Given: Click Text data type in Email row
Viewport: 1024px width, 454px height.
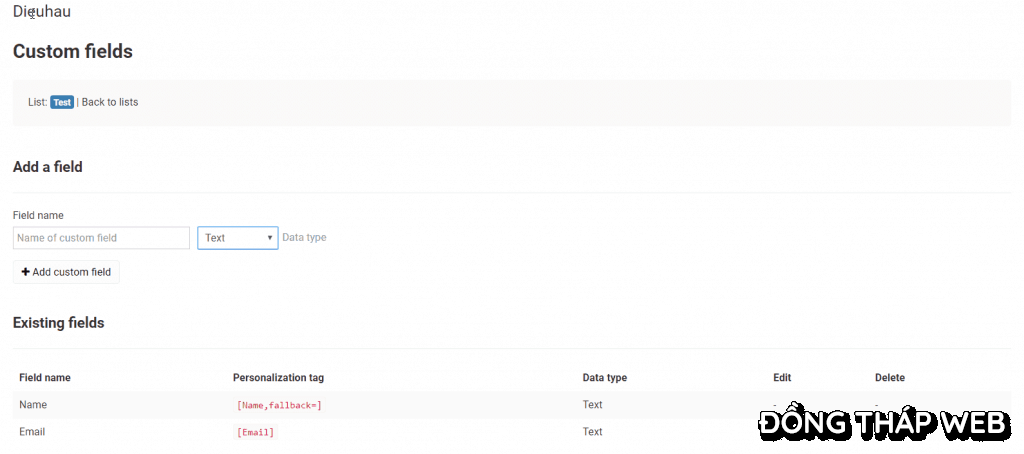Looking at the screenshot, I should (592, 431).
